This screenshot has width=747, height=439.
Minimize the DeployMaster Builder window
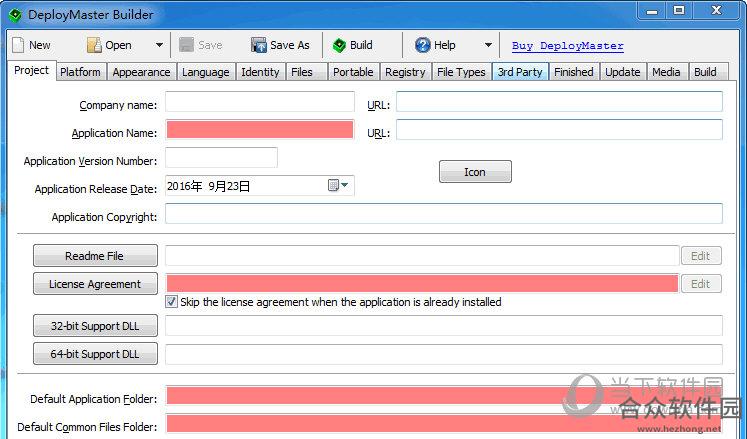(652, 11)
